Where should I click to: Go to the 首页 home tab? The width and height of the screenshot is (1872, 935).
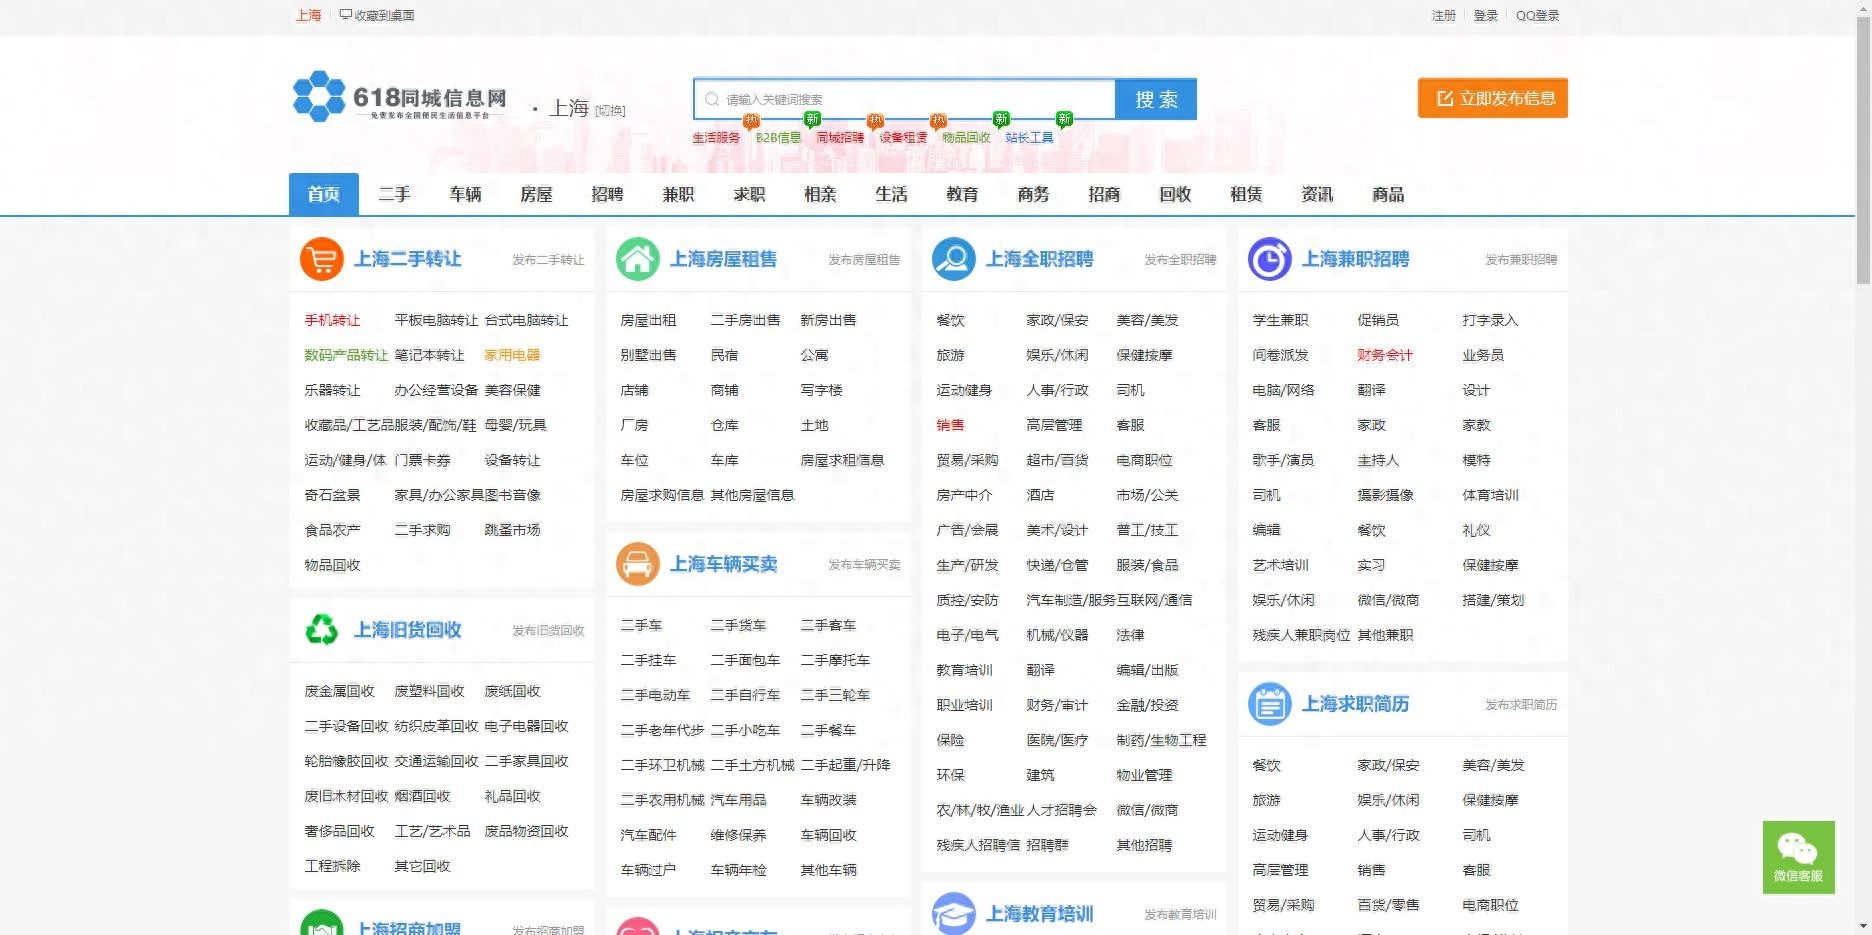[x=323, y=194]
